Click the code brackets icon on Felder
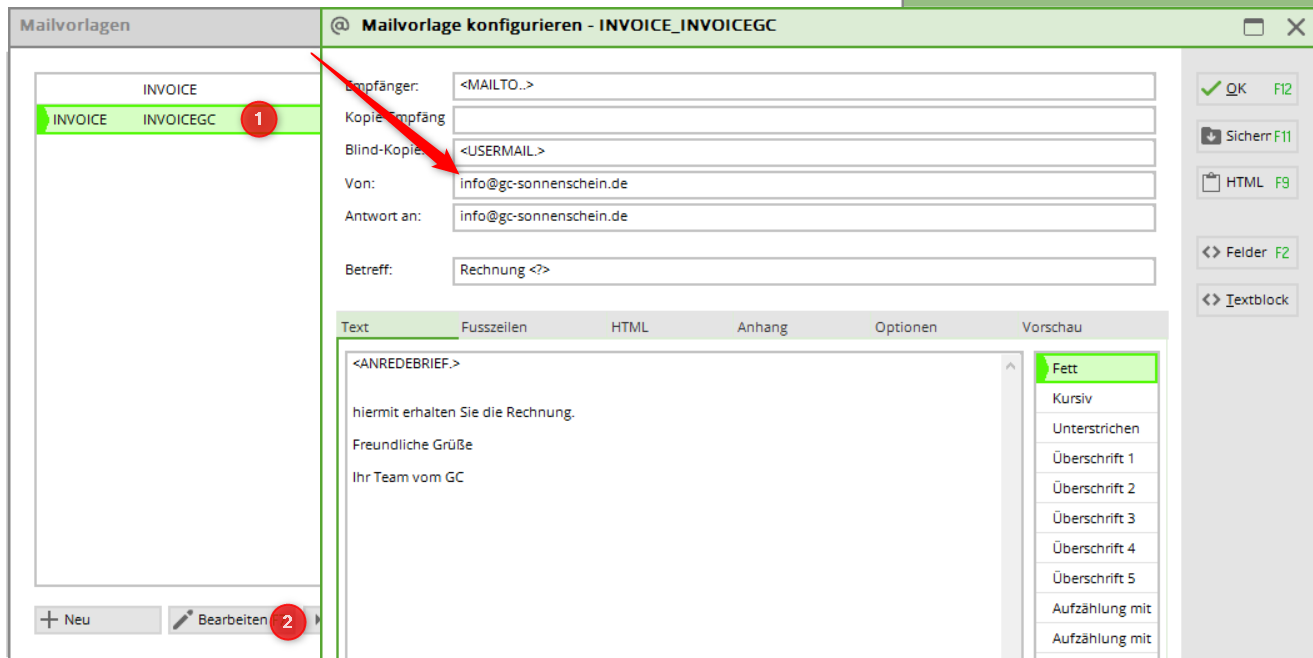Image resolution: width=1313 pixels, height=658 pixels. [1211, 252]
